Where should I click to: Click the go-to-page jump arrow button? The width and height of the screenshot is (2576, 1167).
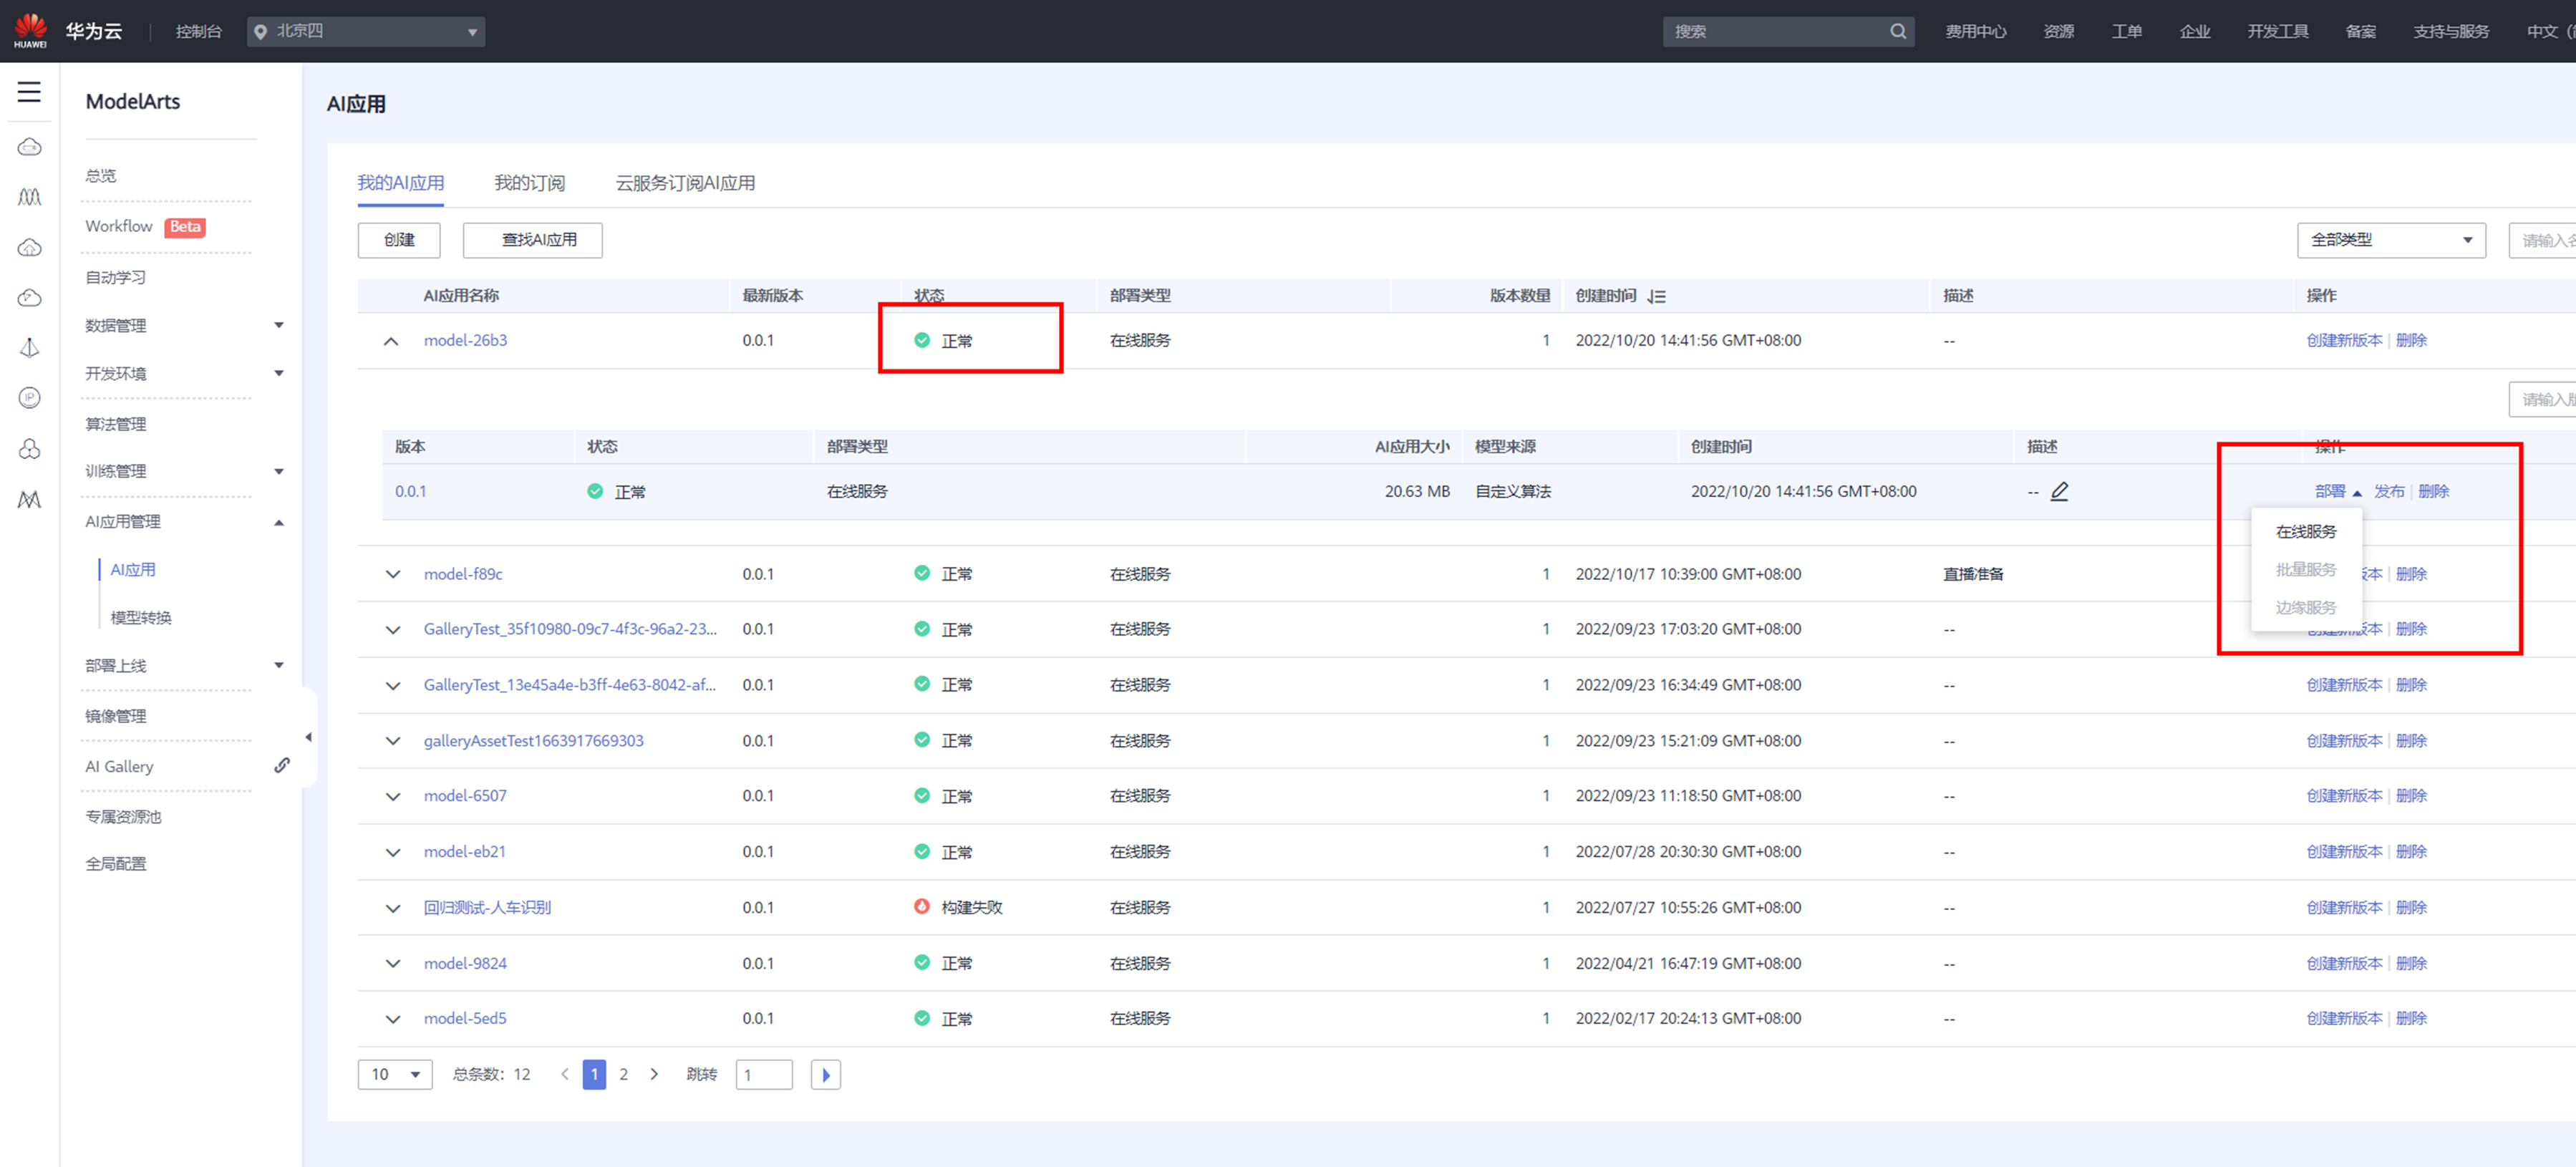tap(825, 1074)
